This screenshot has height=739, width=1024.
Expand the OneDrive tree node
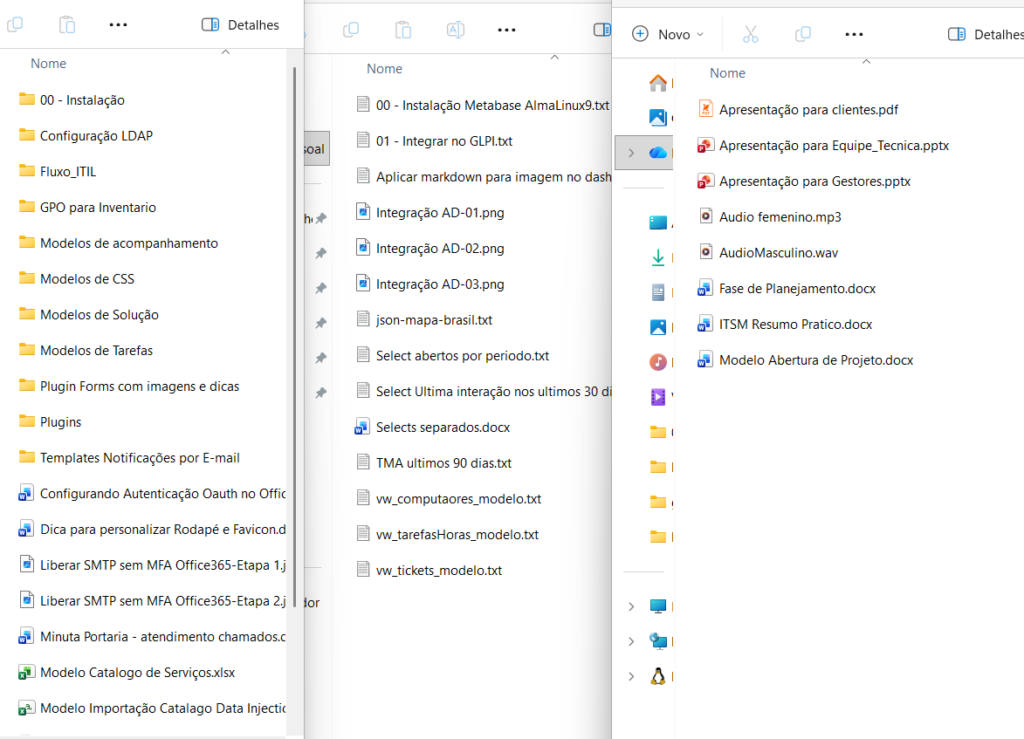[630, 153]
